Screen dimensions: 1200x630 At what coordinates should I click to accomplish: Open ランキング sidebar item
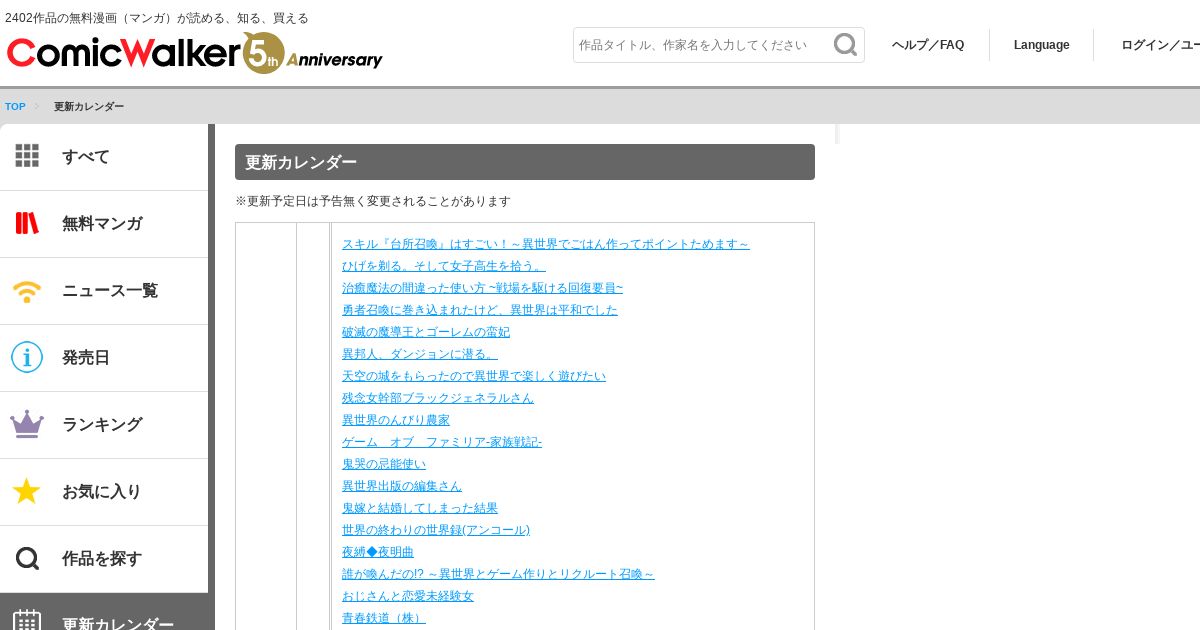tap(104, 425)
